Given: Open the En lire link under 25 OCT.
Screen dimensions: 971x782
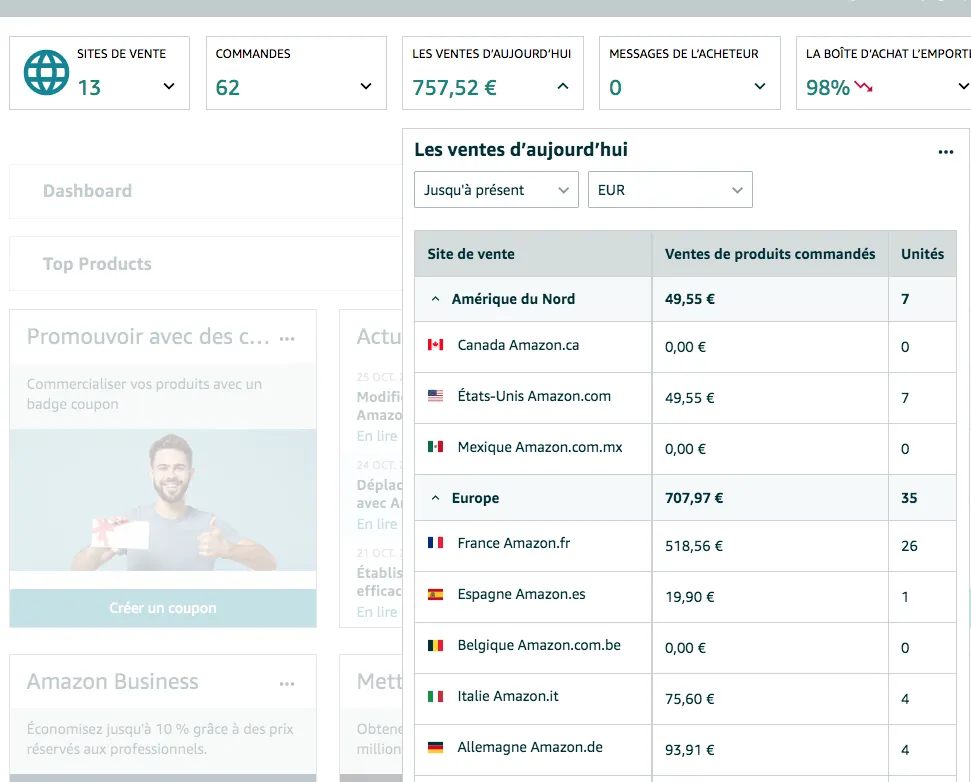Looking at the screenshot, I should point(377,436).
